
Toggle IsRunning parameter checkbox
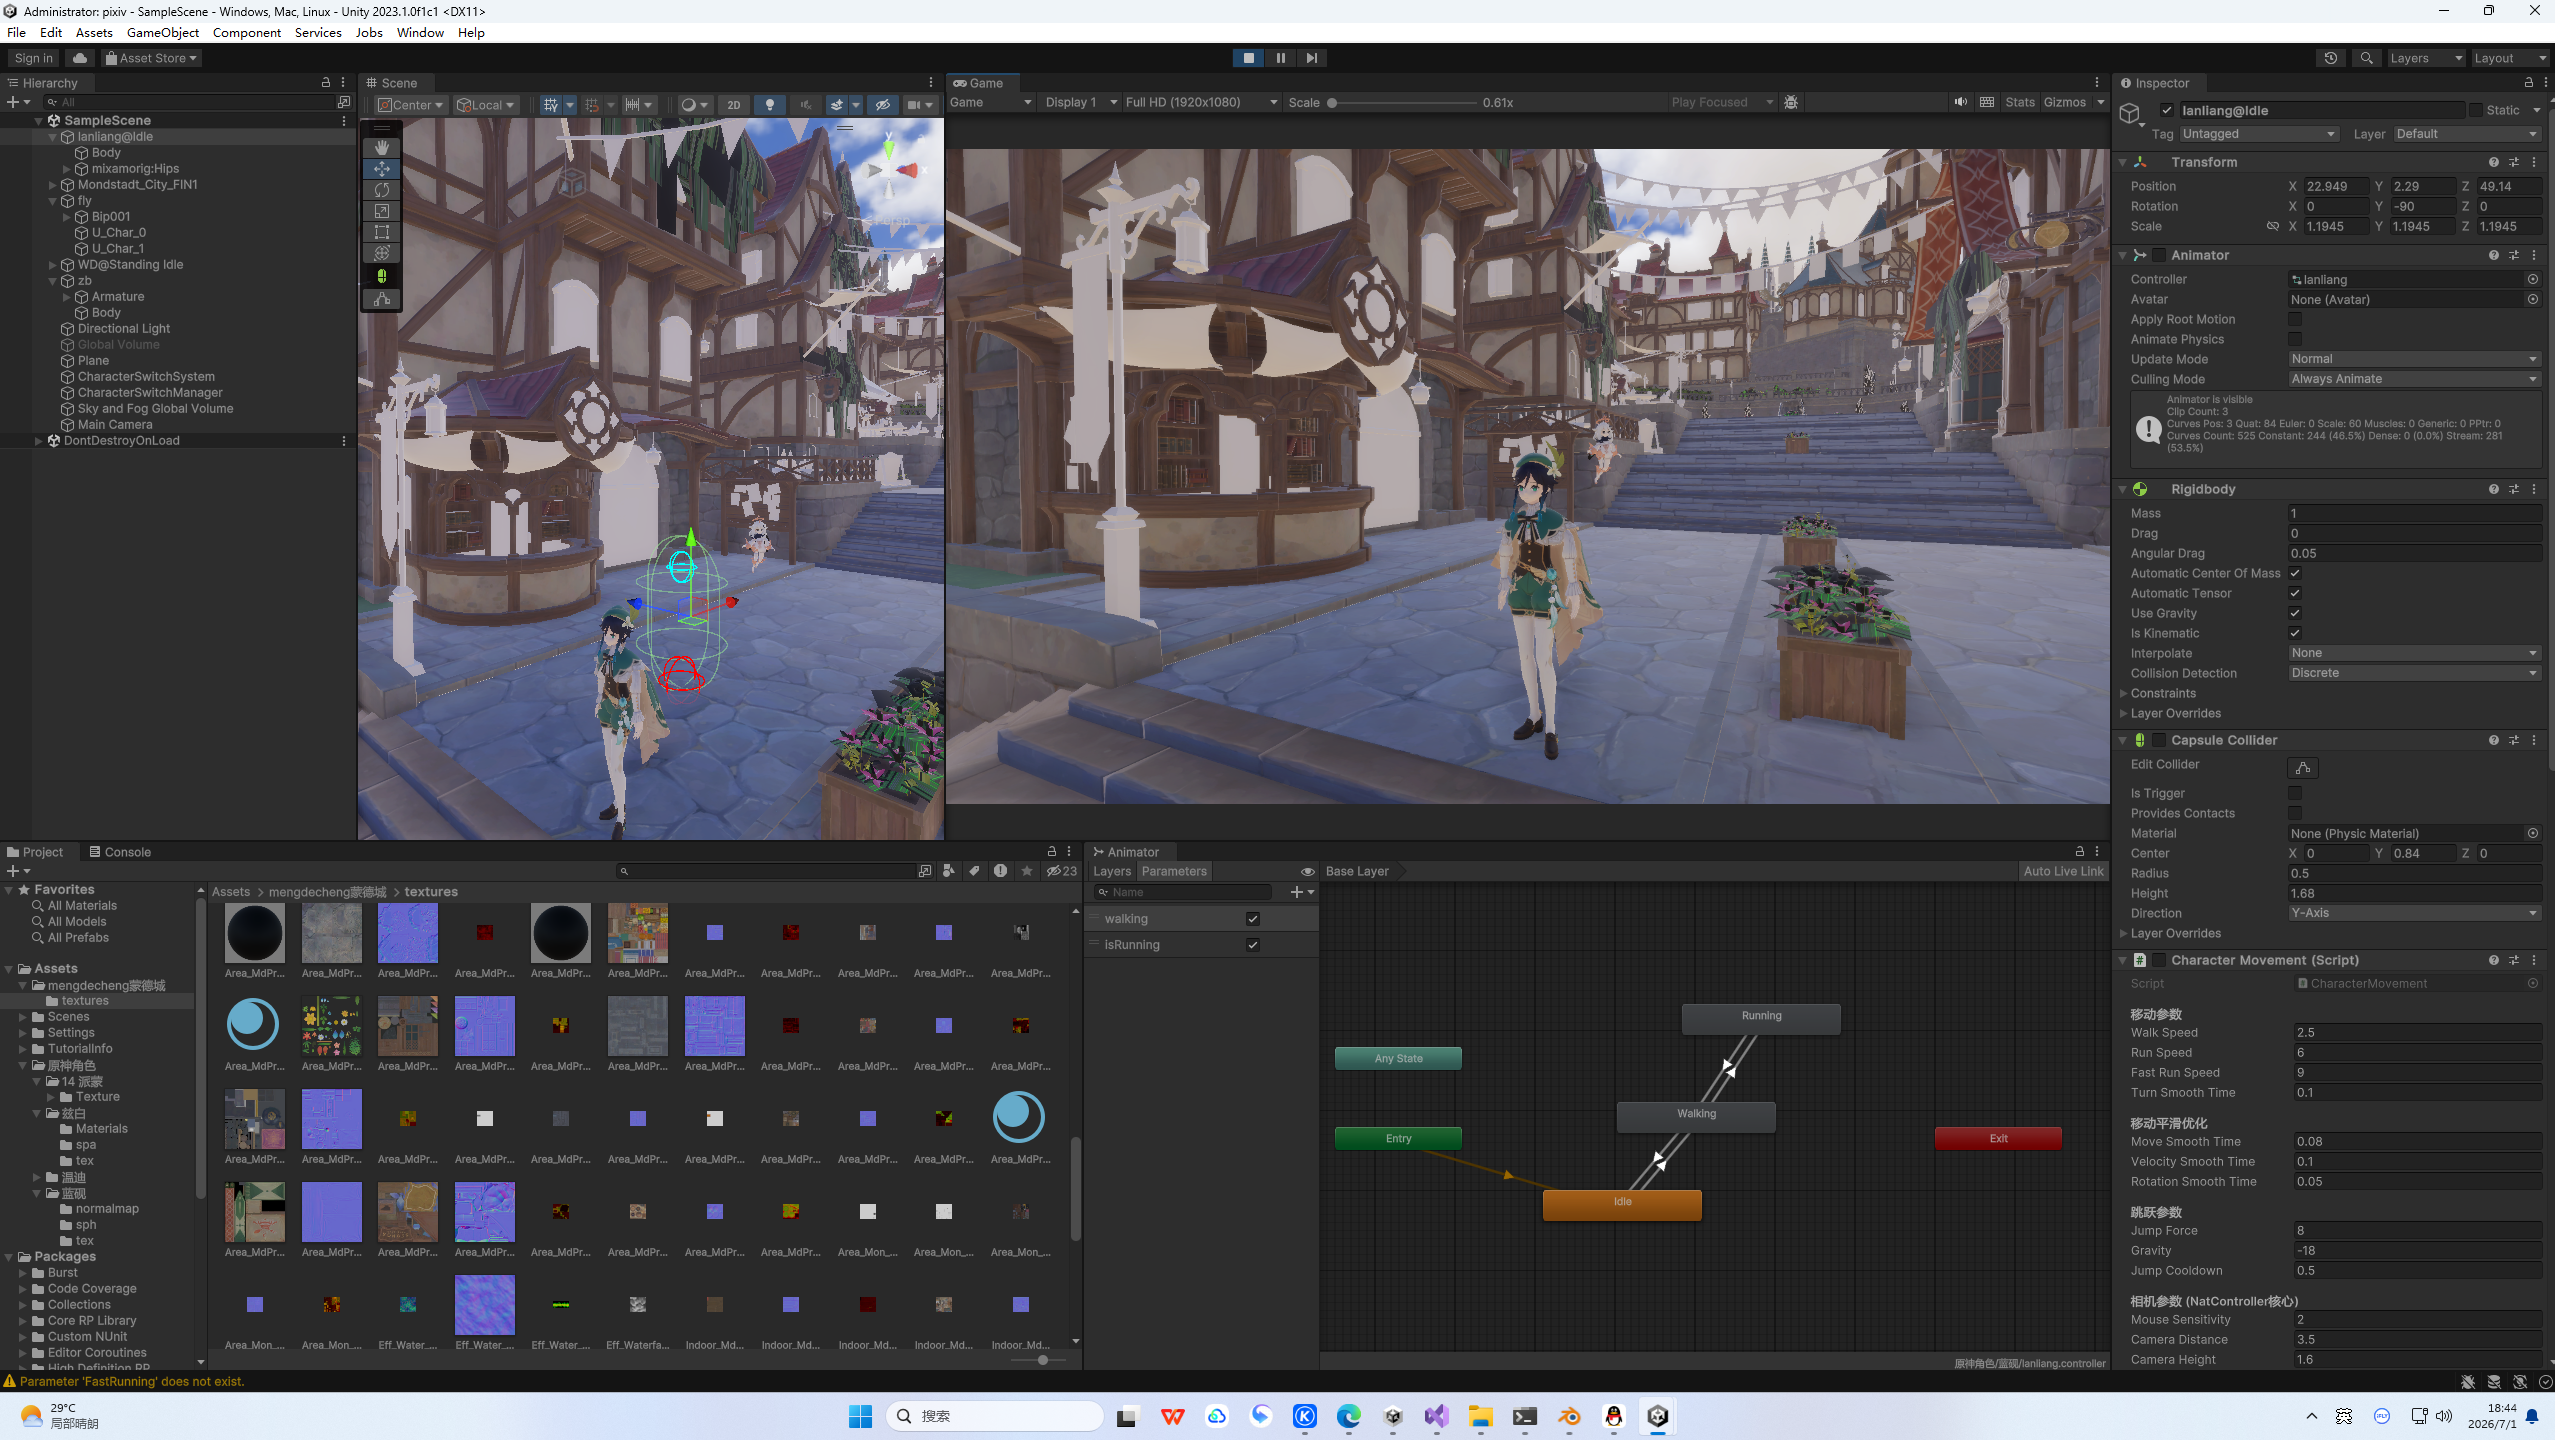point(1252,945)
